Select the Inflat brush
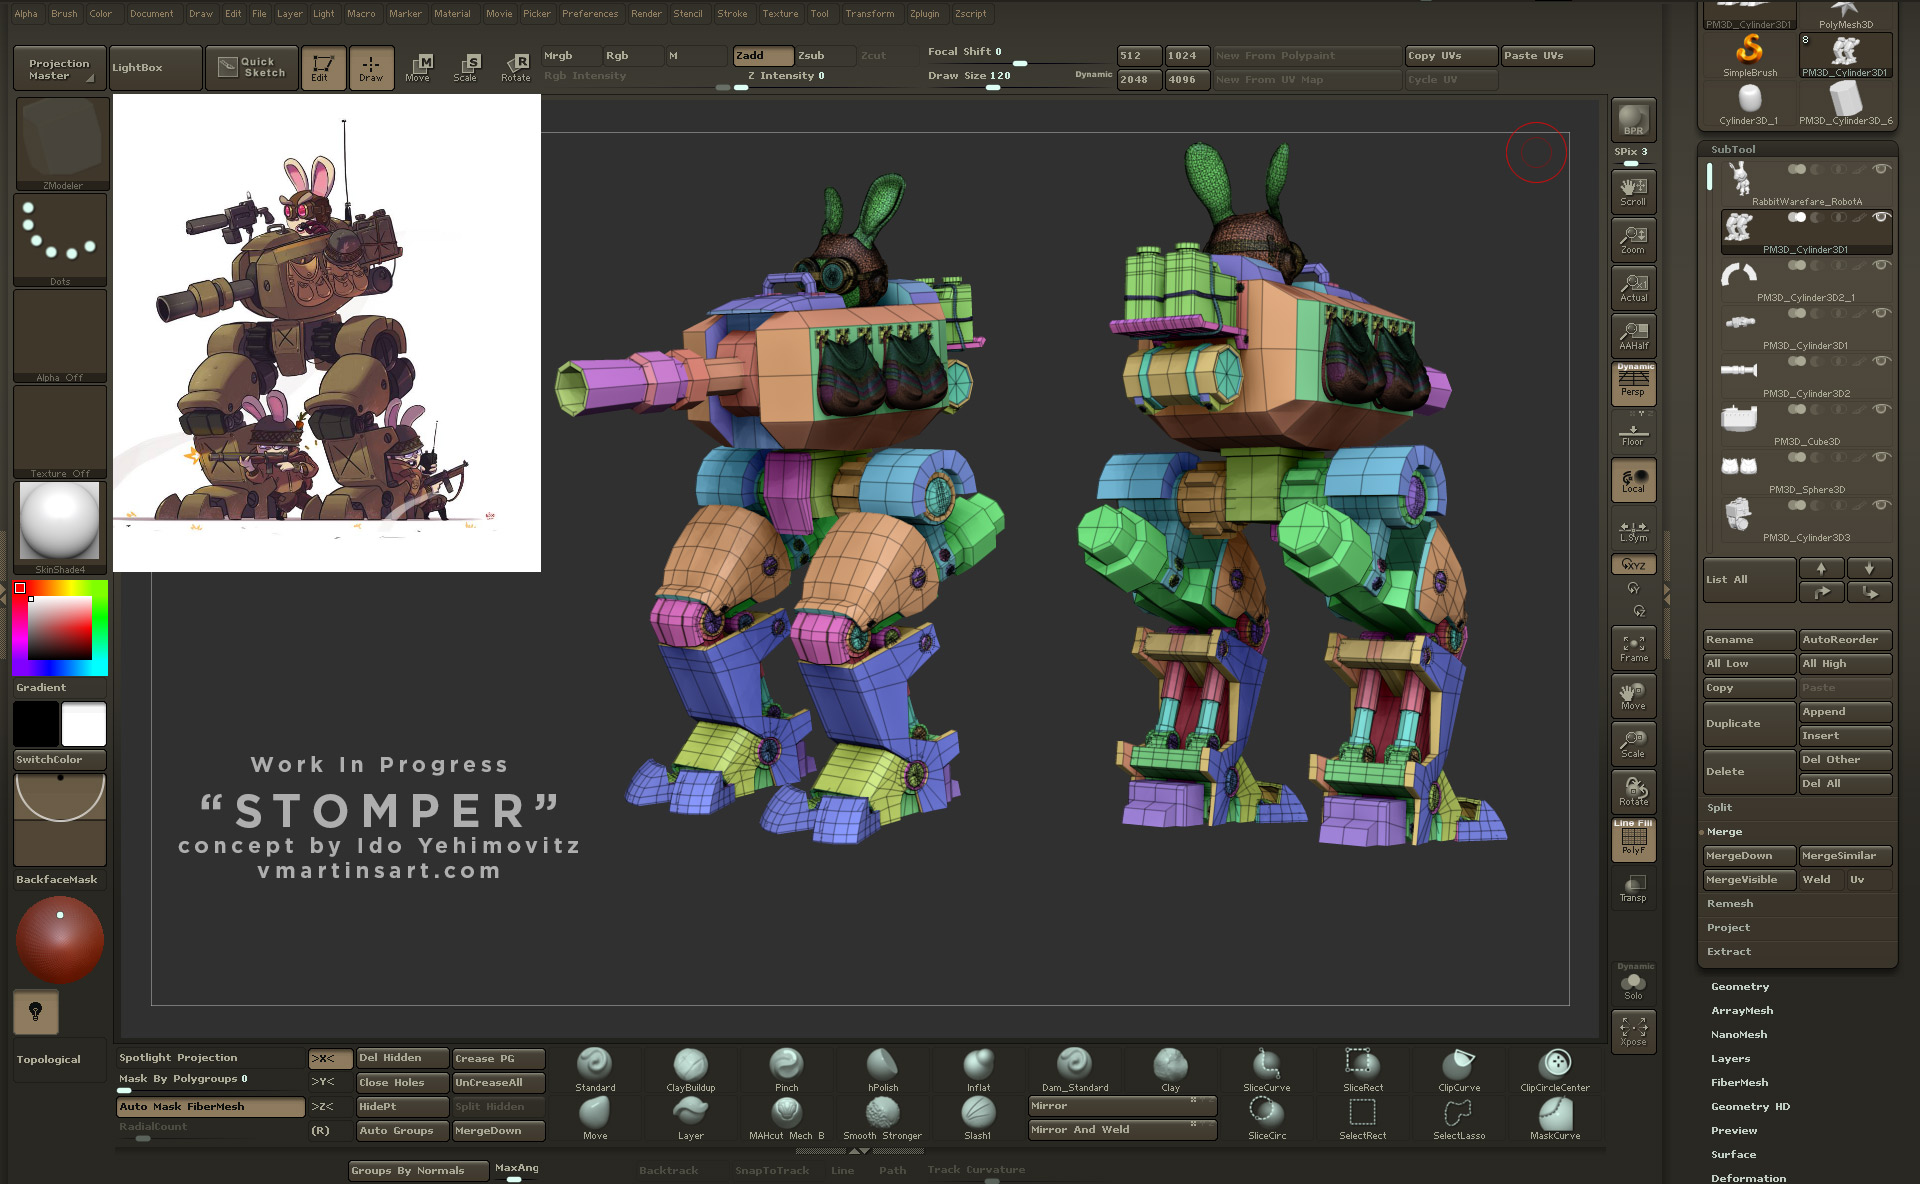 978,1069
